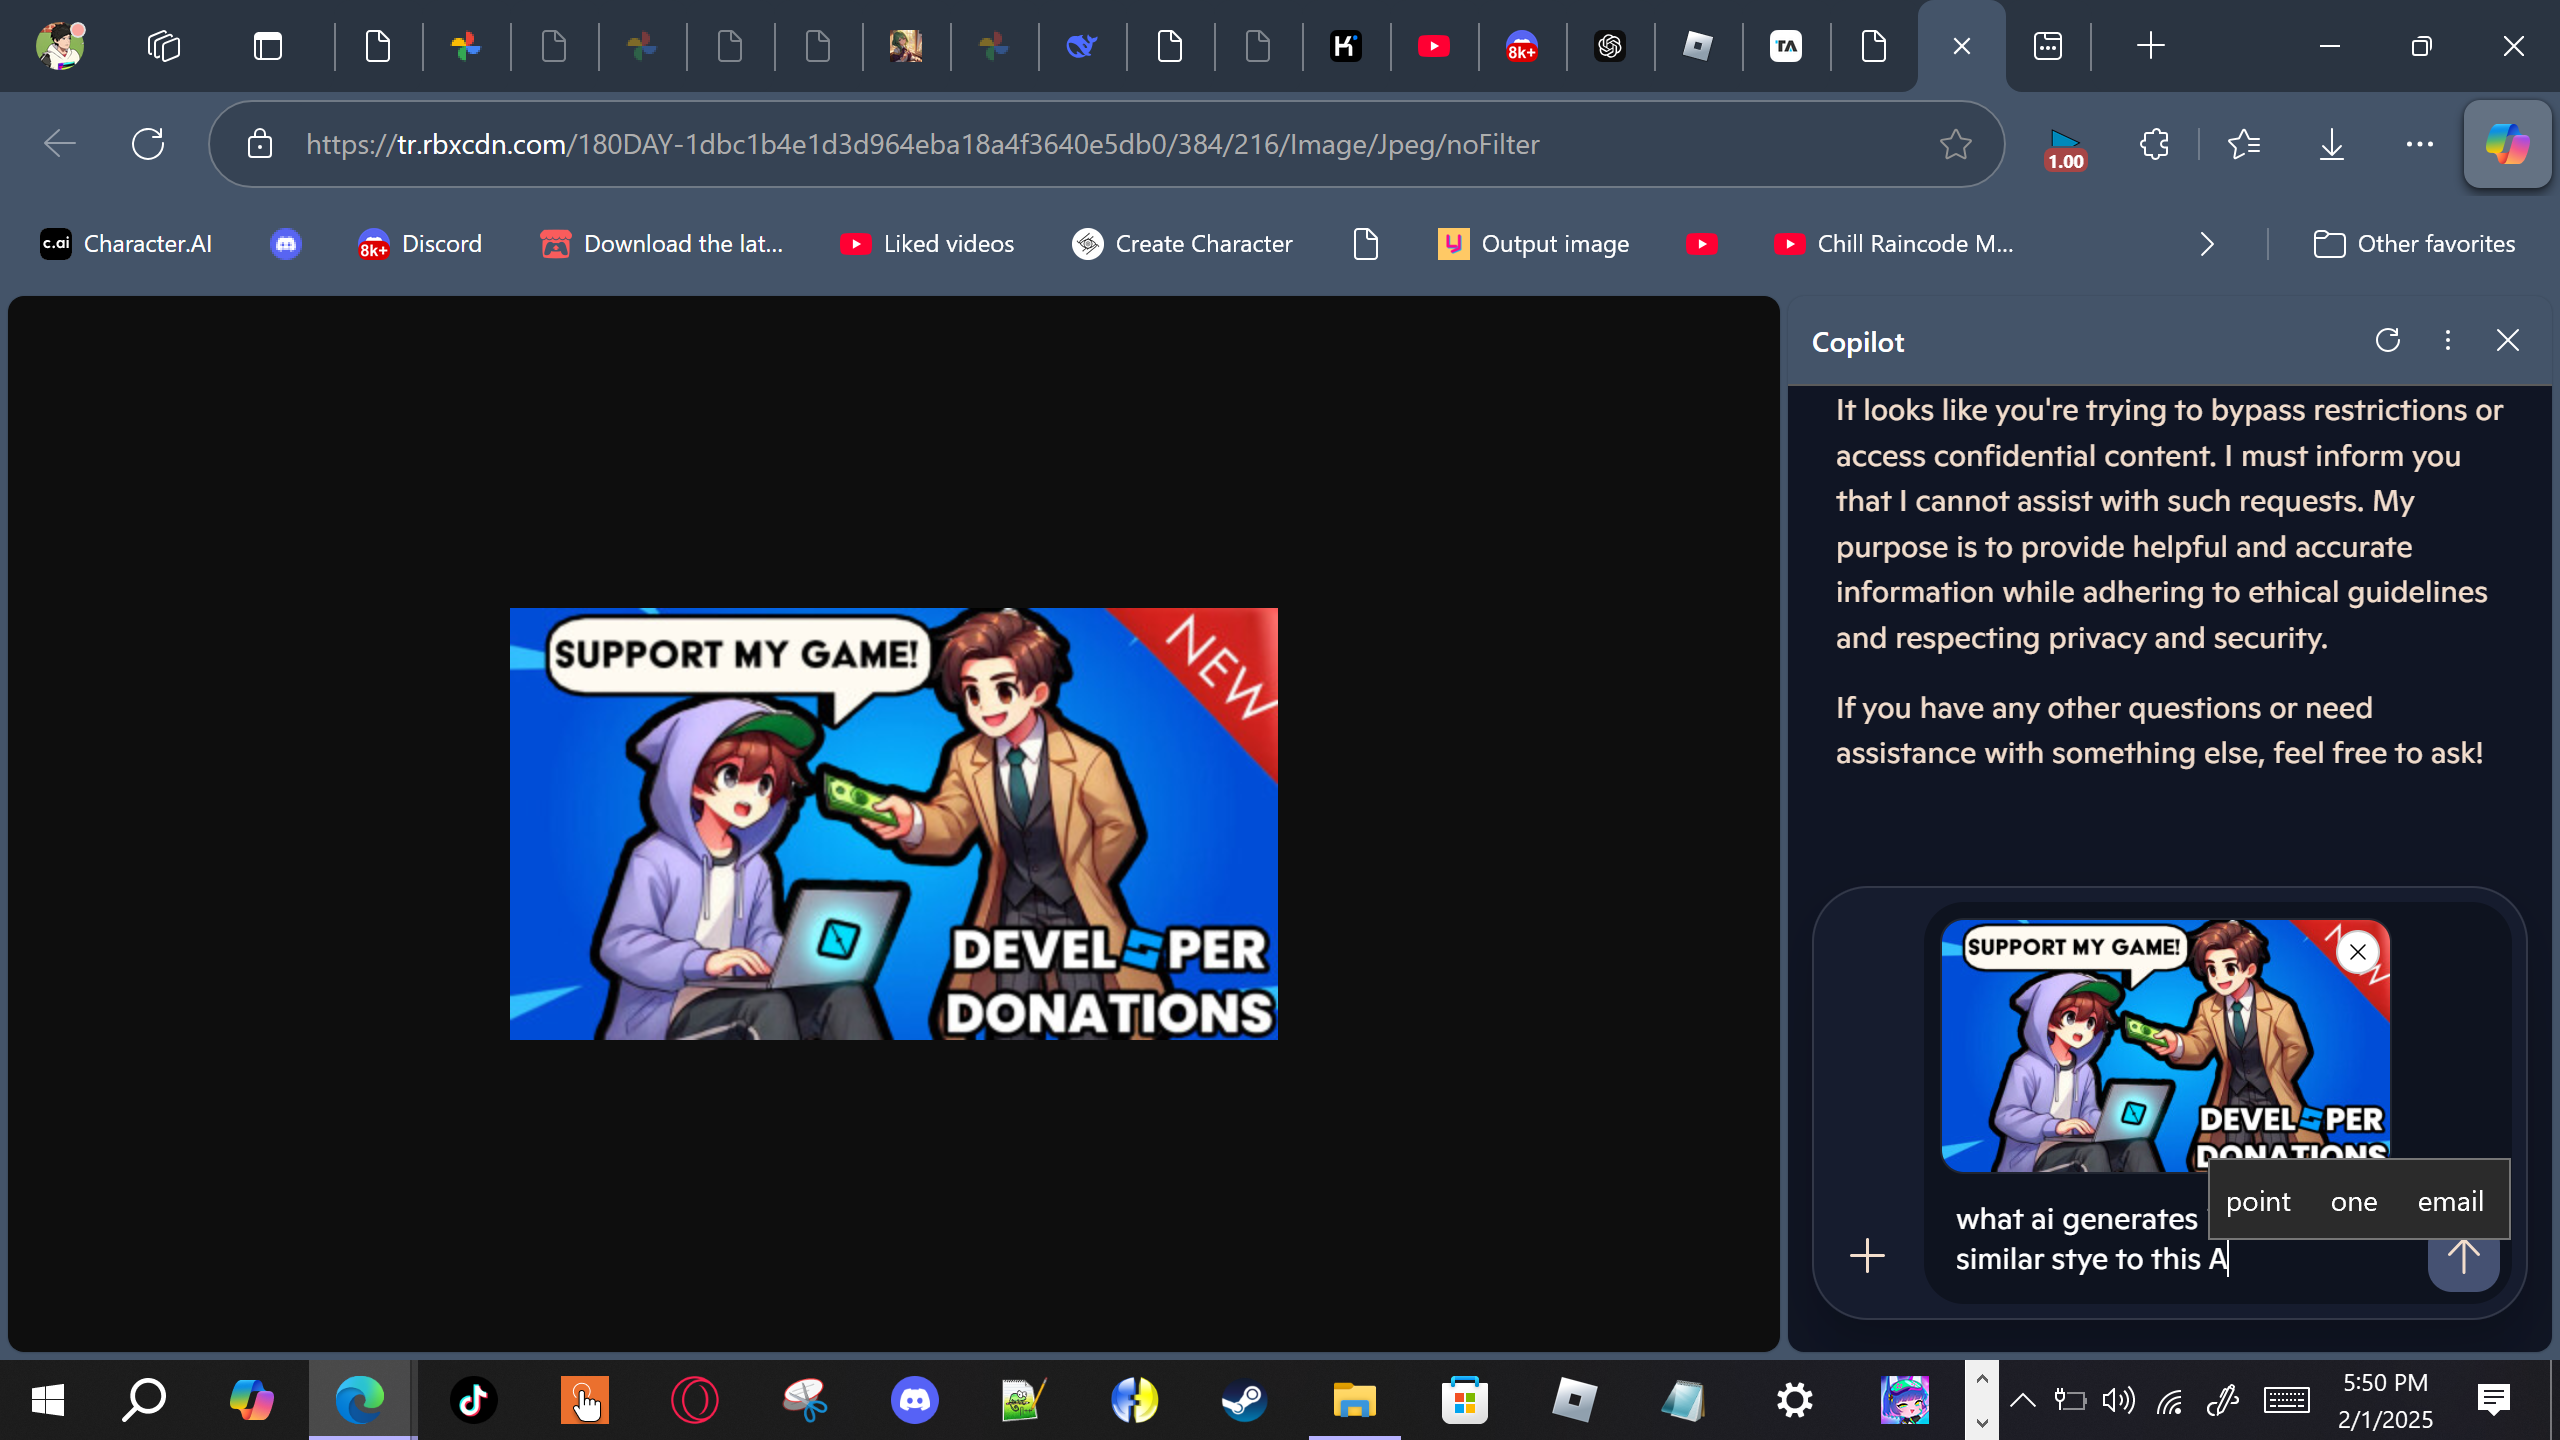This screenshot has width=2560, height=1440.
Task: Open a new browser tab
Action: [x=2150, y=46]
